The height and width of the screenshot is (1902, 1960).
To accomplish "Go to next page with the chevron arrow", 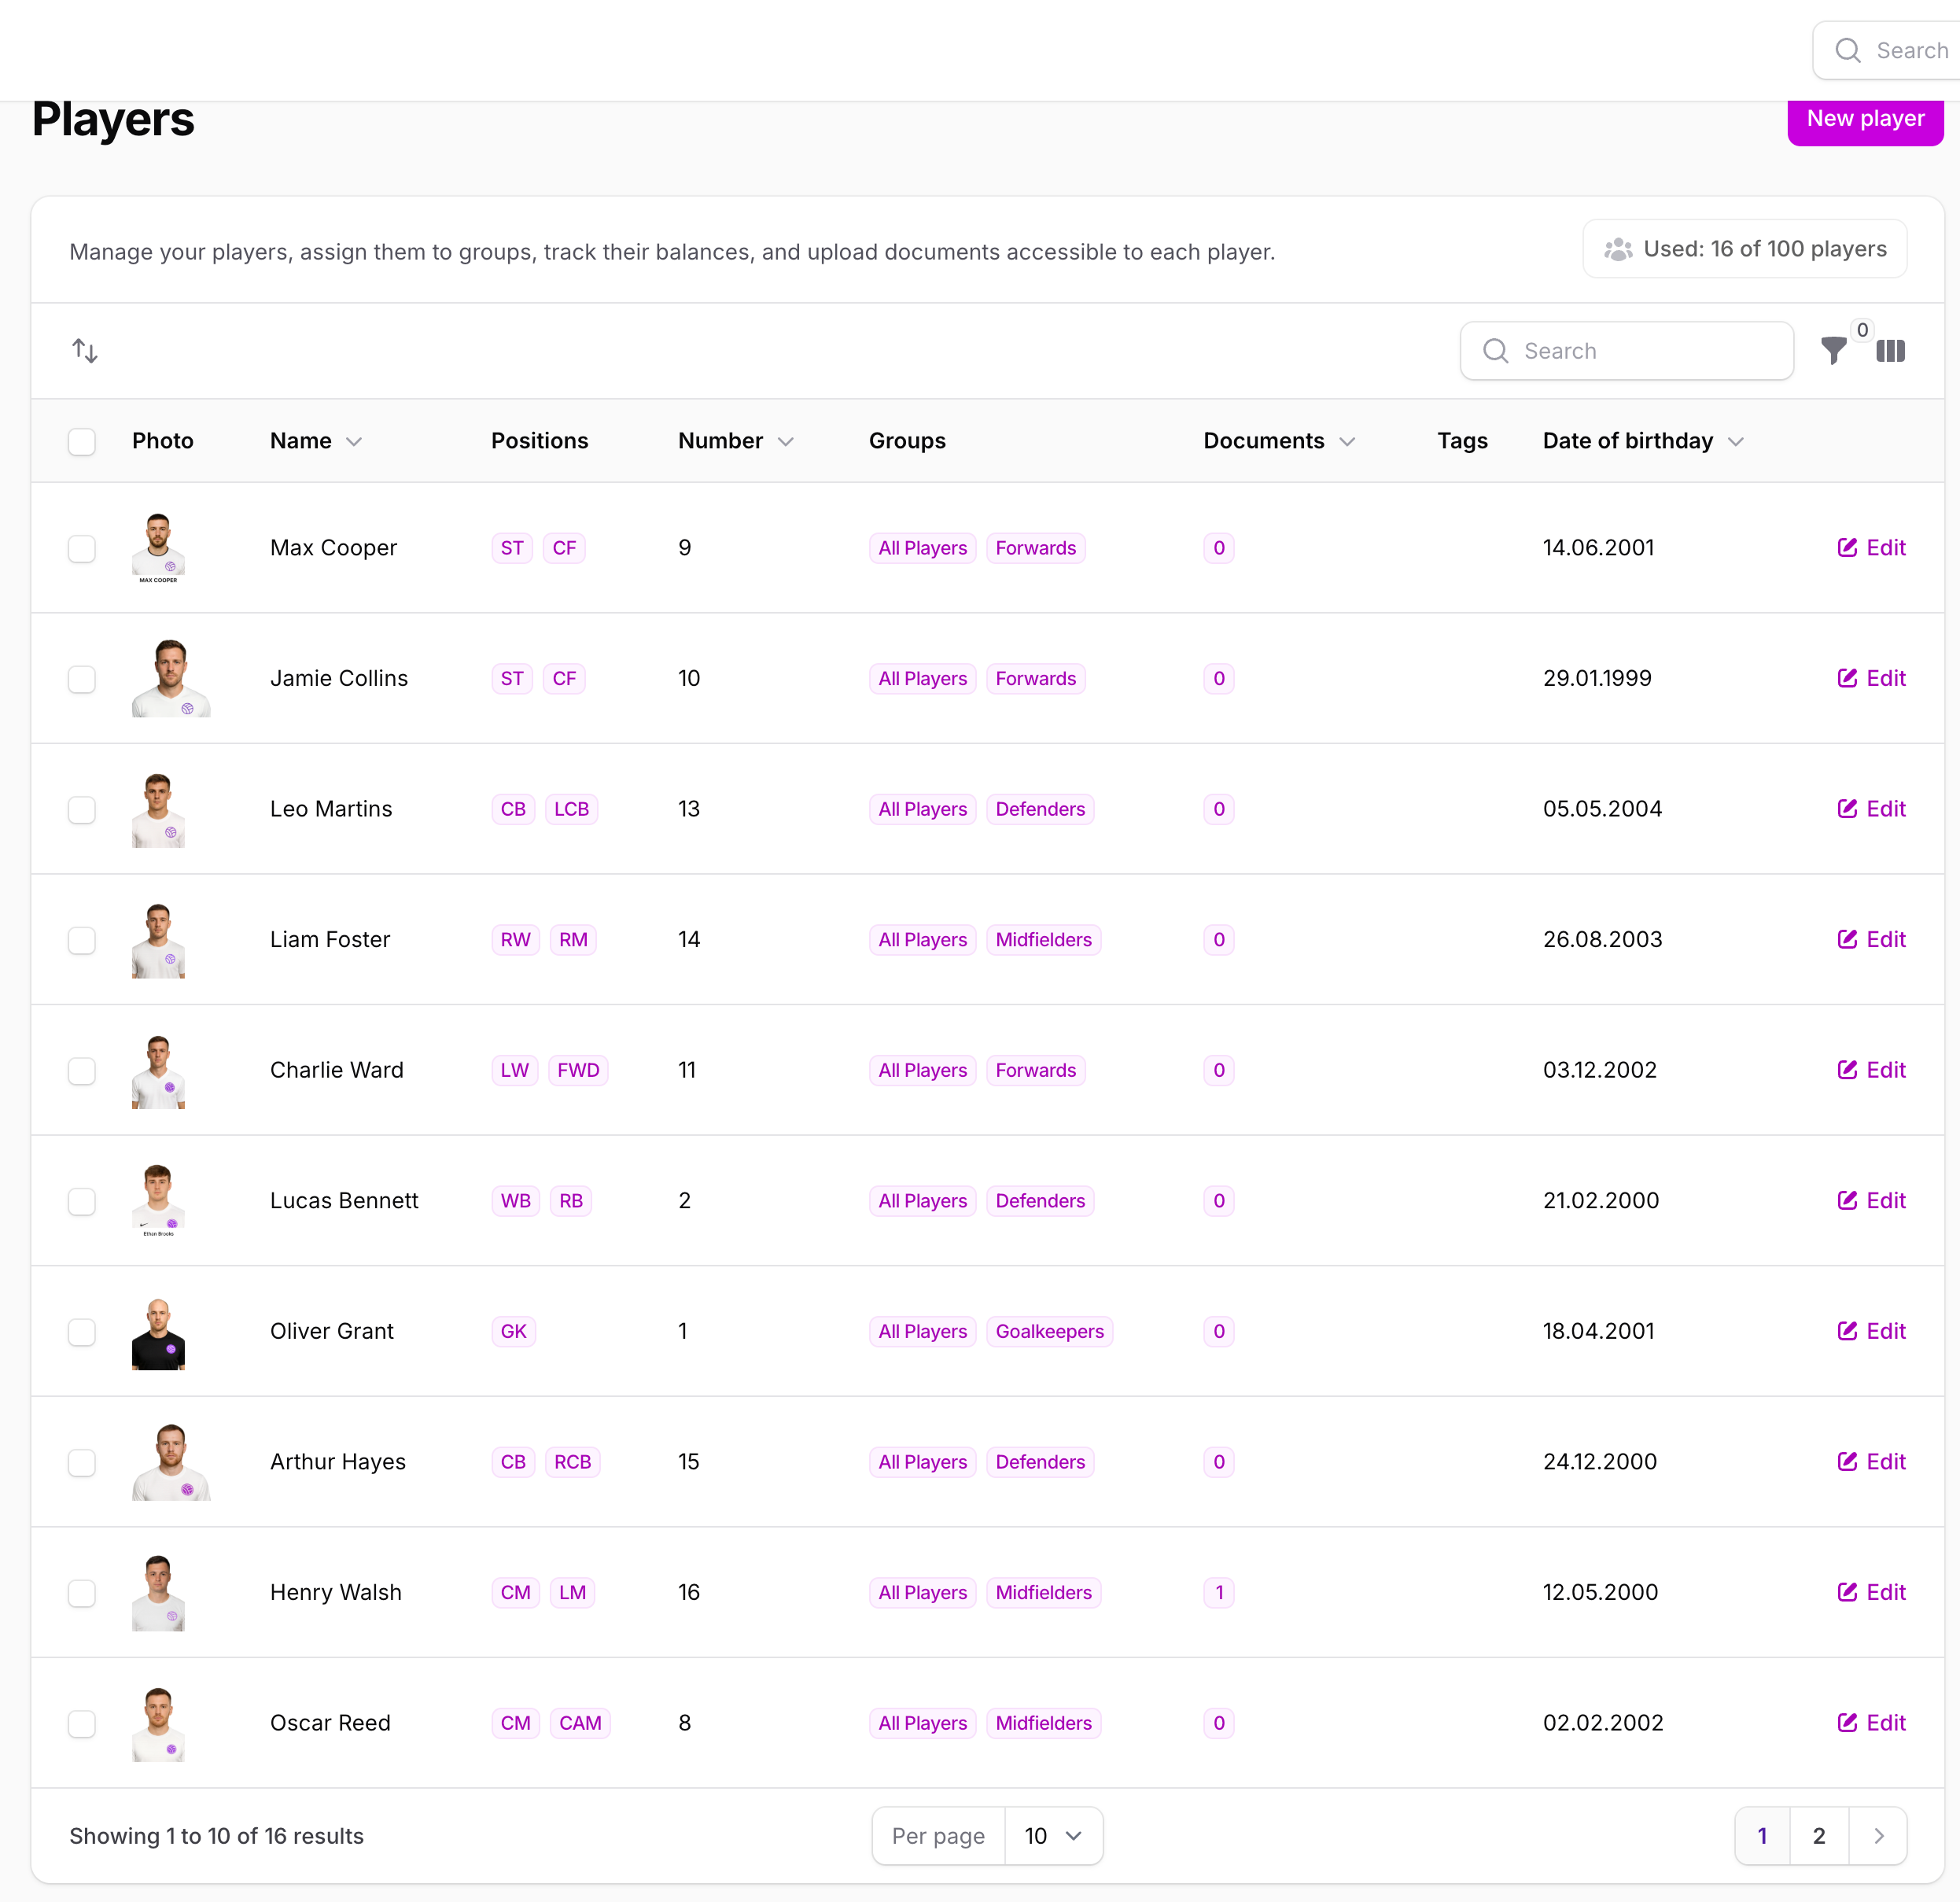I will [1878, 1836].
